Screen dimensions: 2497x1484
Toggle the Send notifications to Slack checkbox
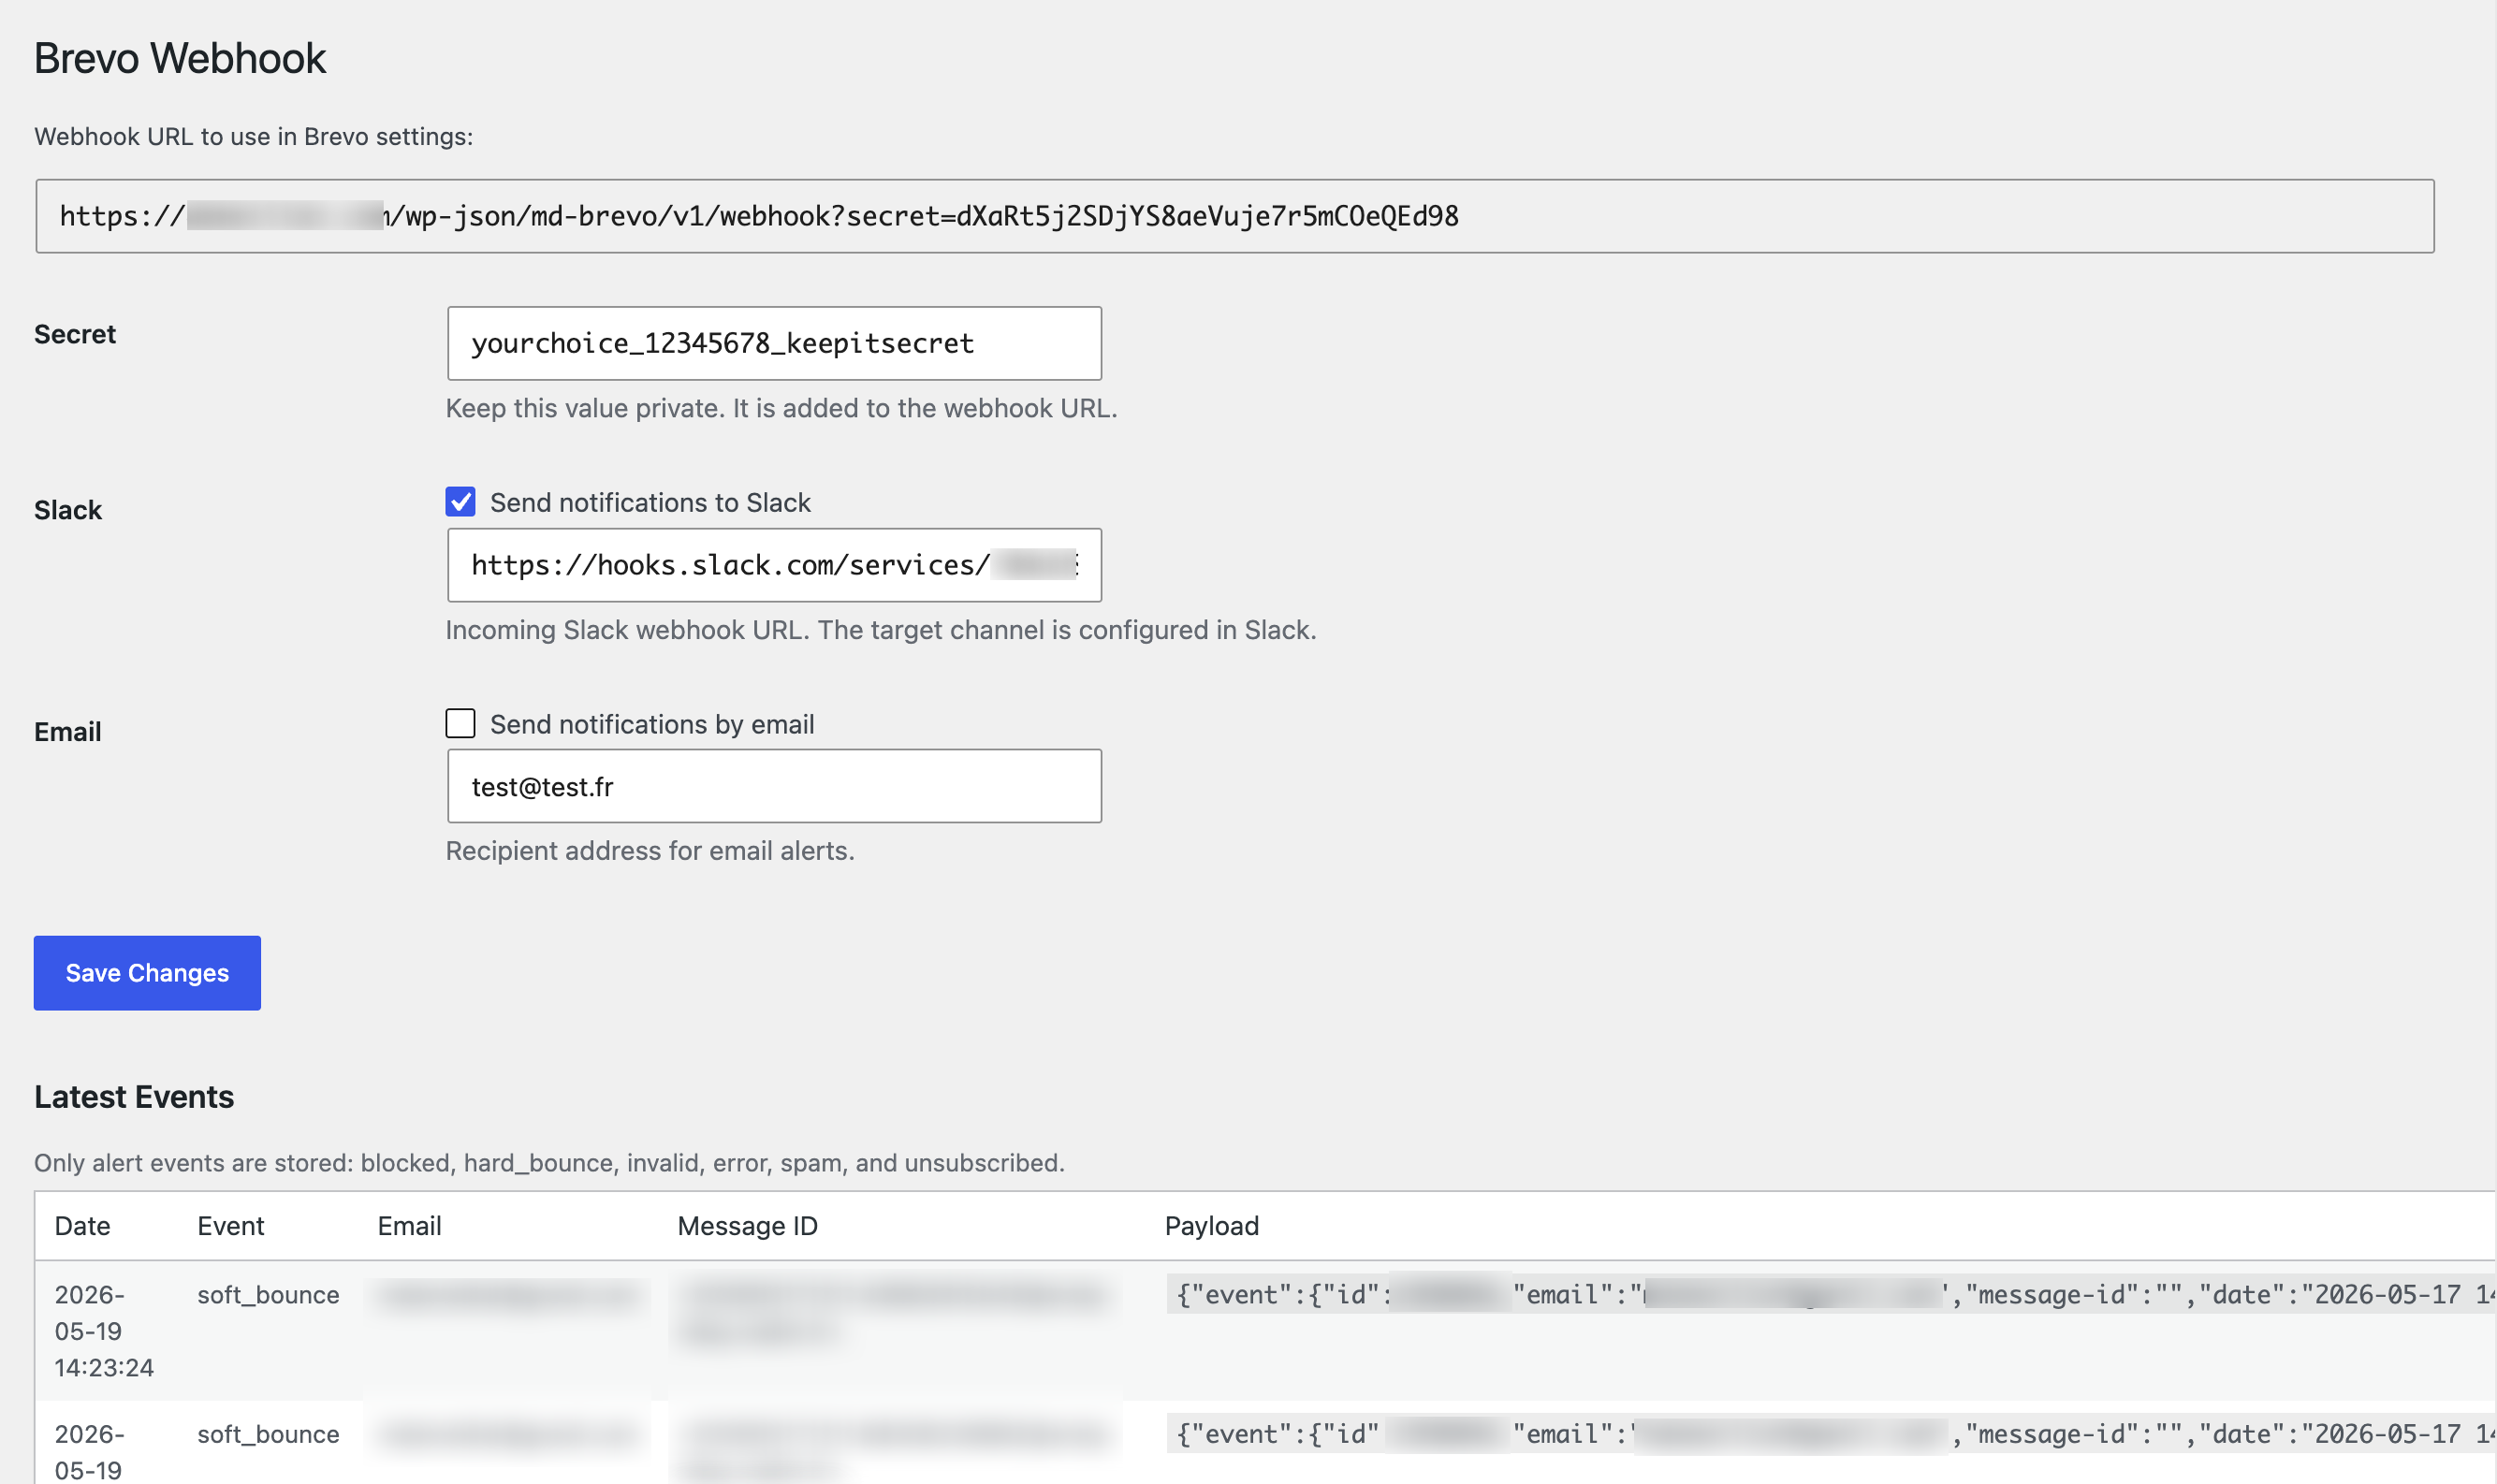460,502
